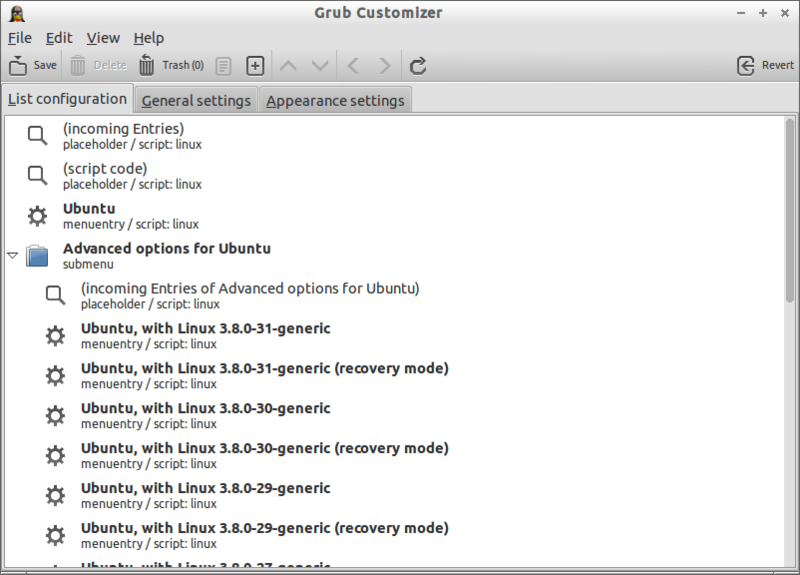Select Linux 3.8.0-29-generic (recovery mode) entry
This screenshot has width=800, height=575.
394,535
